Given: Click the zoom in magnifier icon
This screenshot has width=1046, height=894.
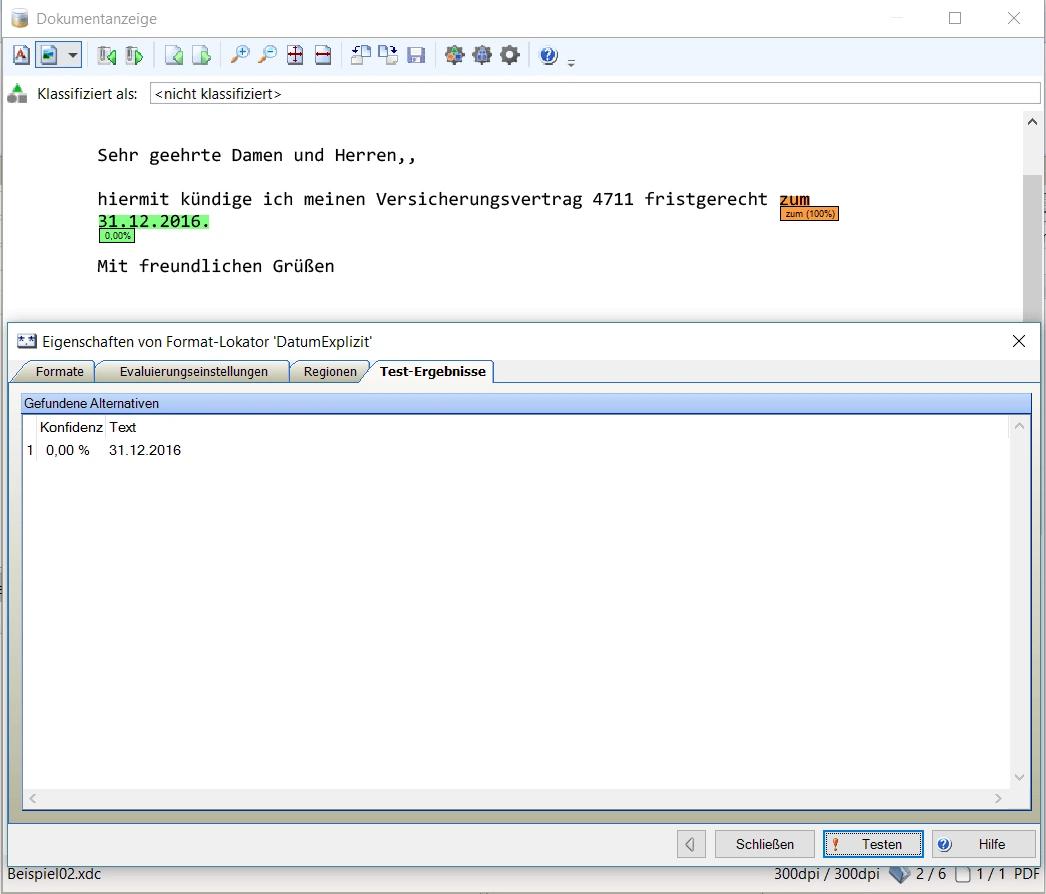Looking at the screenshot, I should 240,56.
